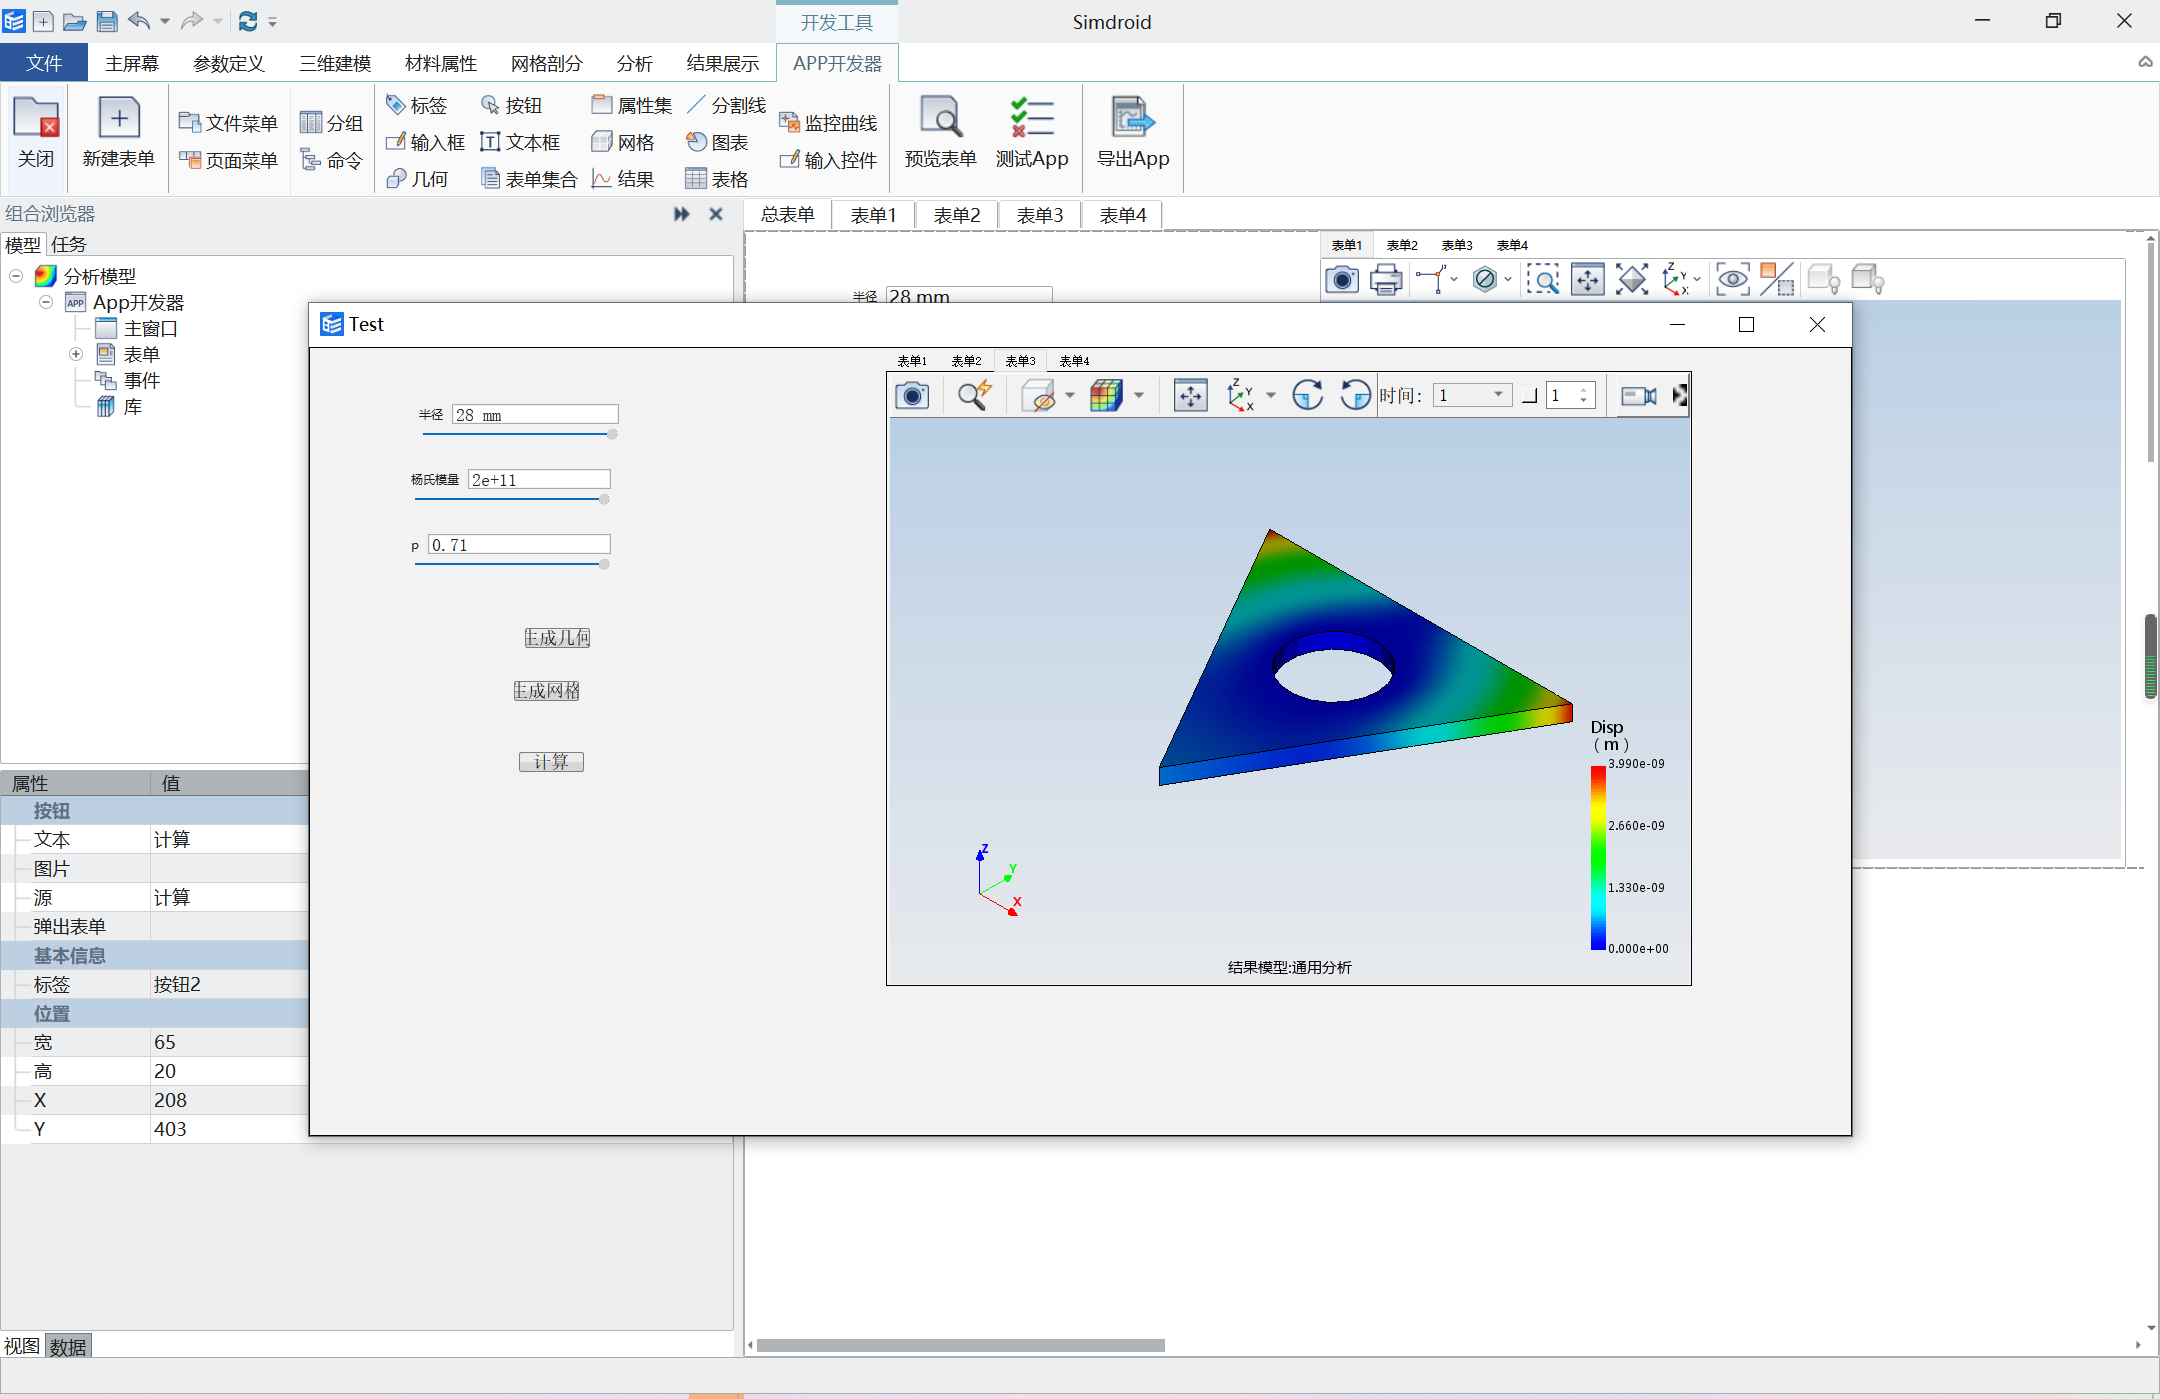Click the Test App (测试App) ribbon icon
Viewport: 2160px width, 1399px height.
click(1031, 133)
